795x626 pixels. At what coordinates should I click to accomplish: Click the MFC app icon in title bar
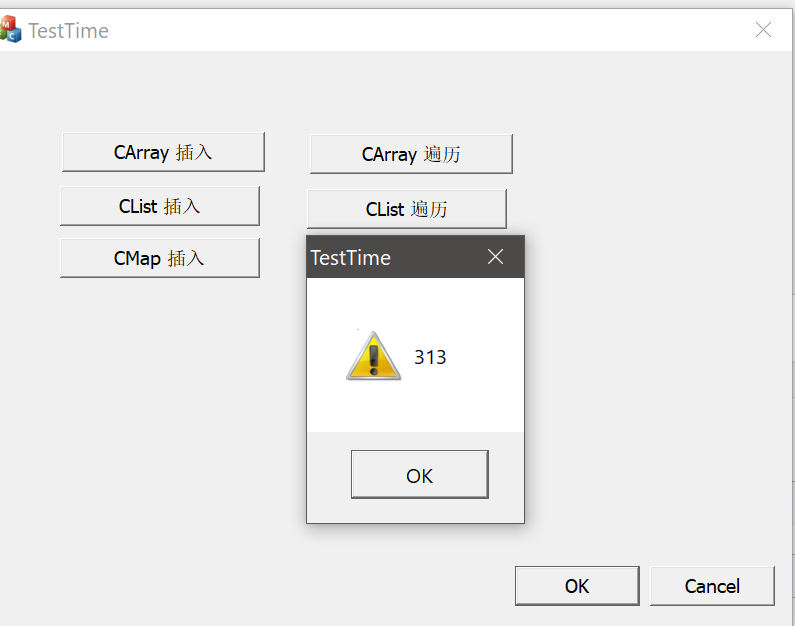[x=10, y=29]
